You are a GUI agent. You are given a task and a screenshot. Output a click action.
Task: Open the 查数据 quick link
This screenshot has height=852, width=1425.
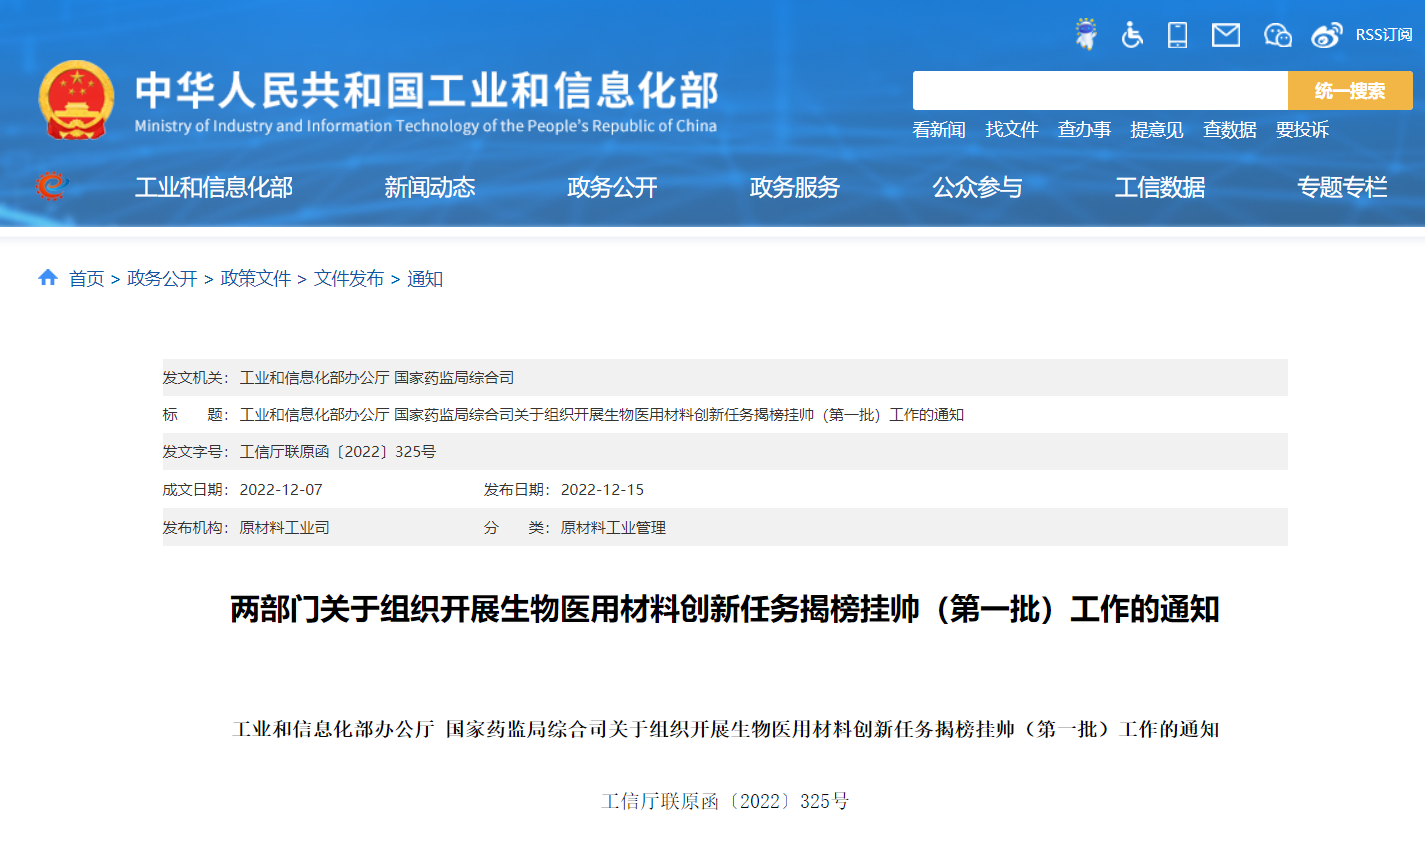(x=1230, y=130)
